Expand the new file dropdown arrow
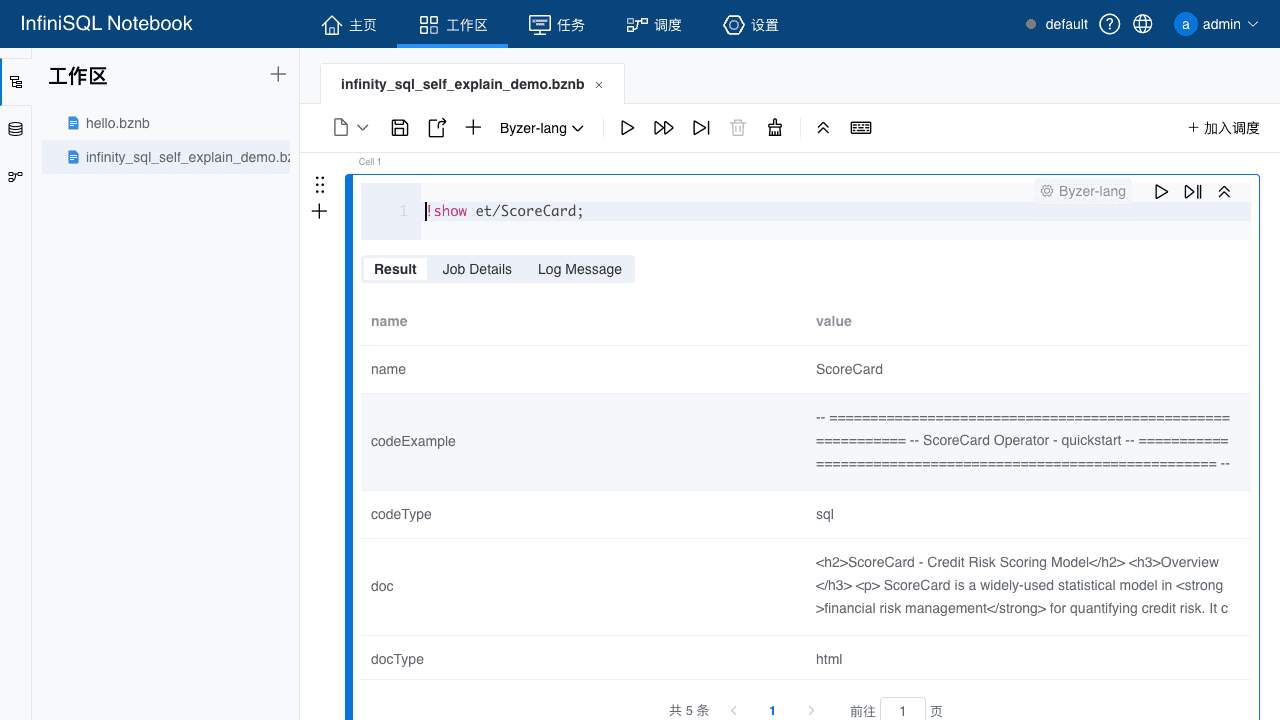Image resolution: width=1280 pixels, height=720 pixels. point(363,128)
